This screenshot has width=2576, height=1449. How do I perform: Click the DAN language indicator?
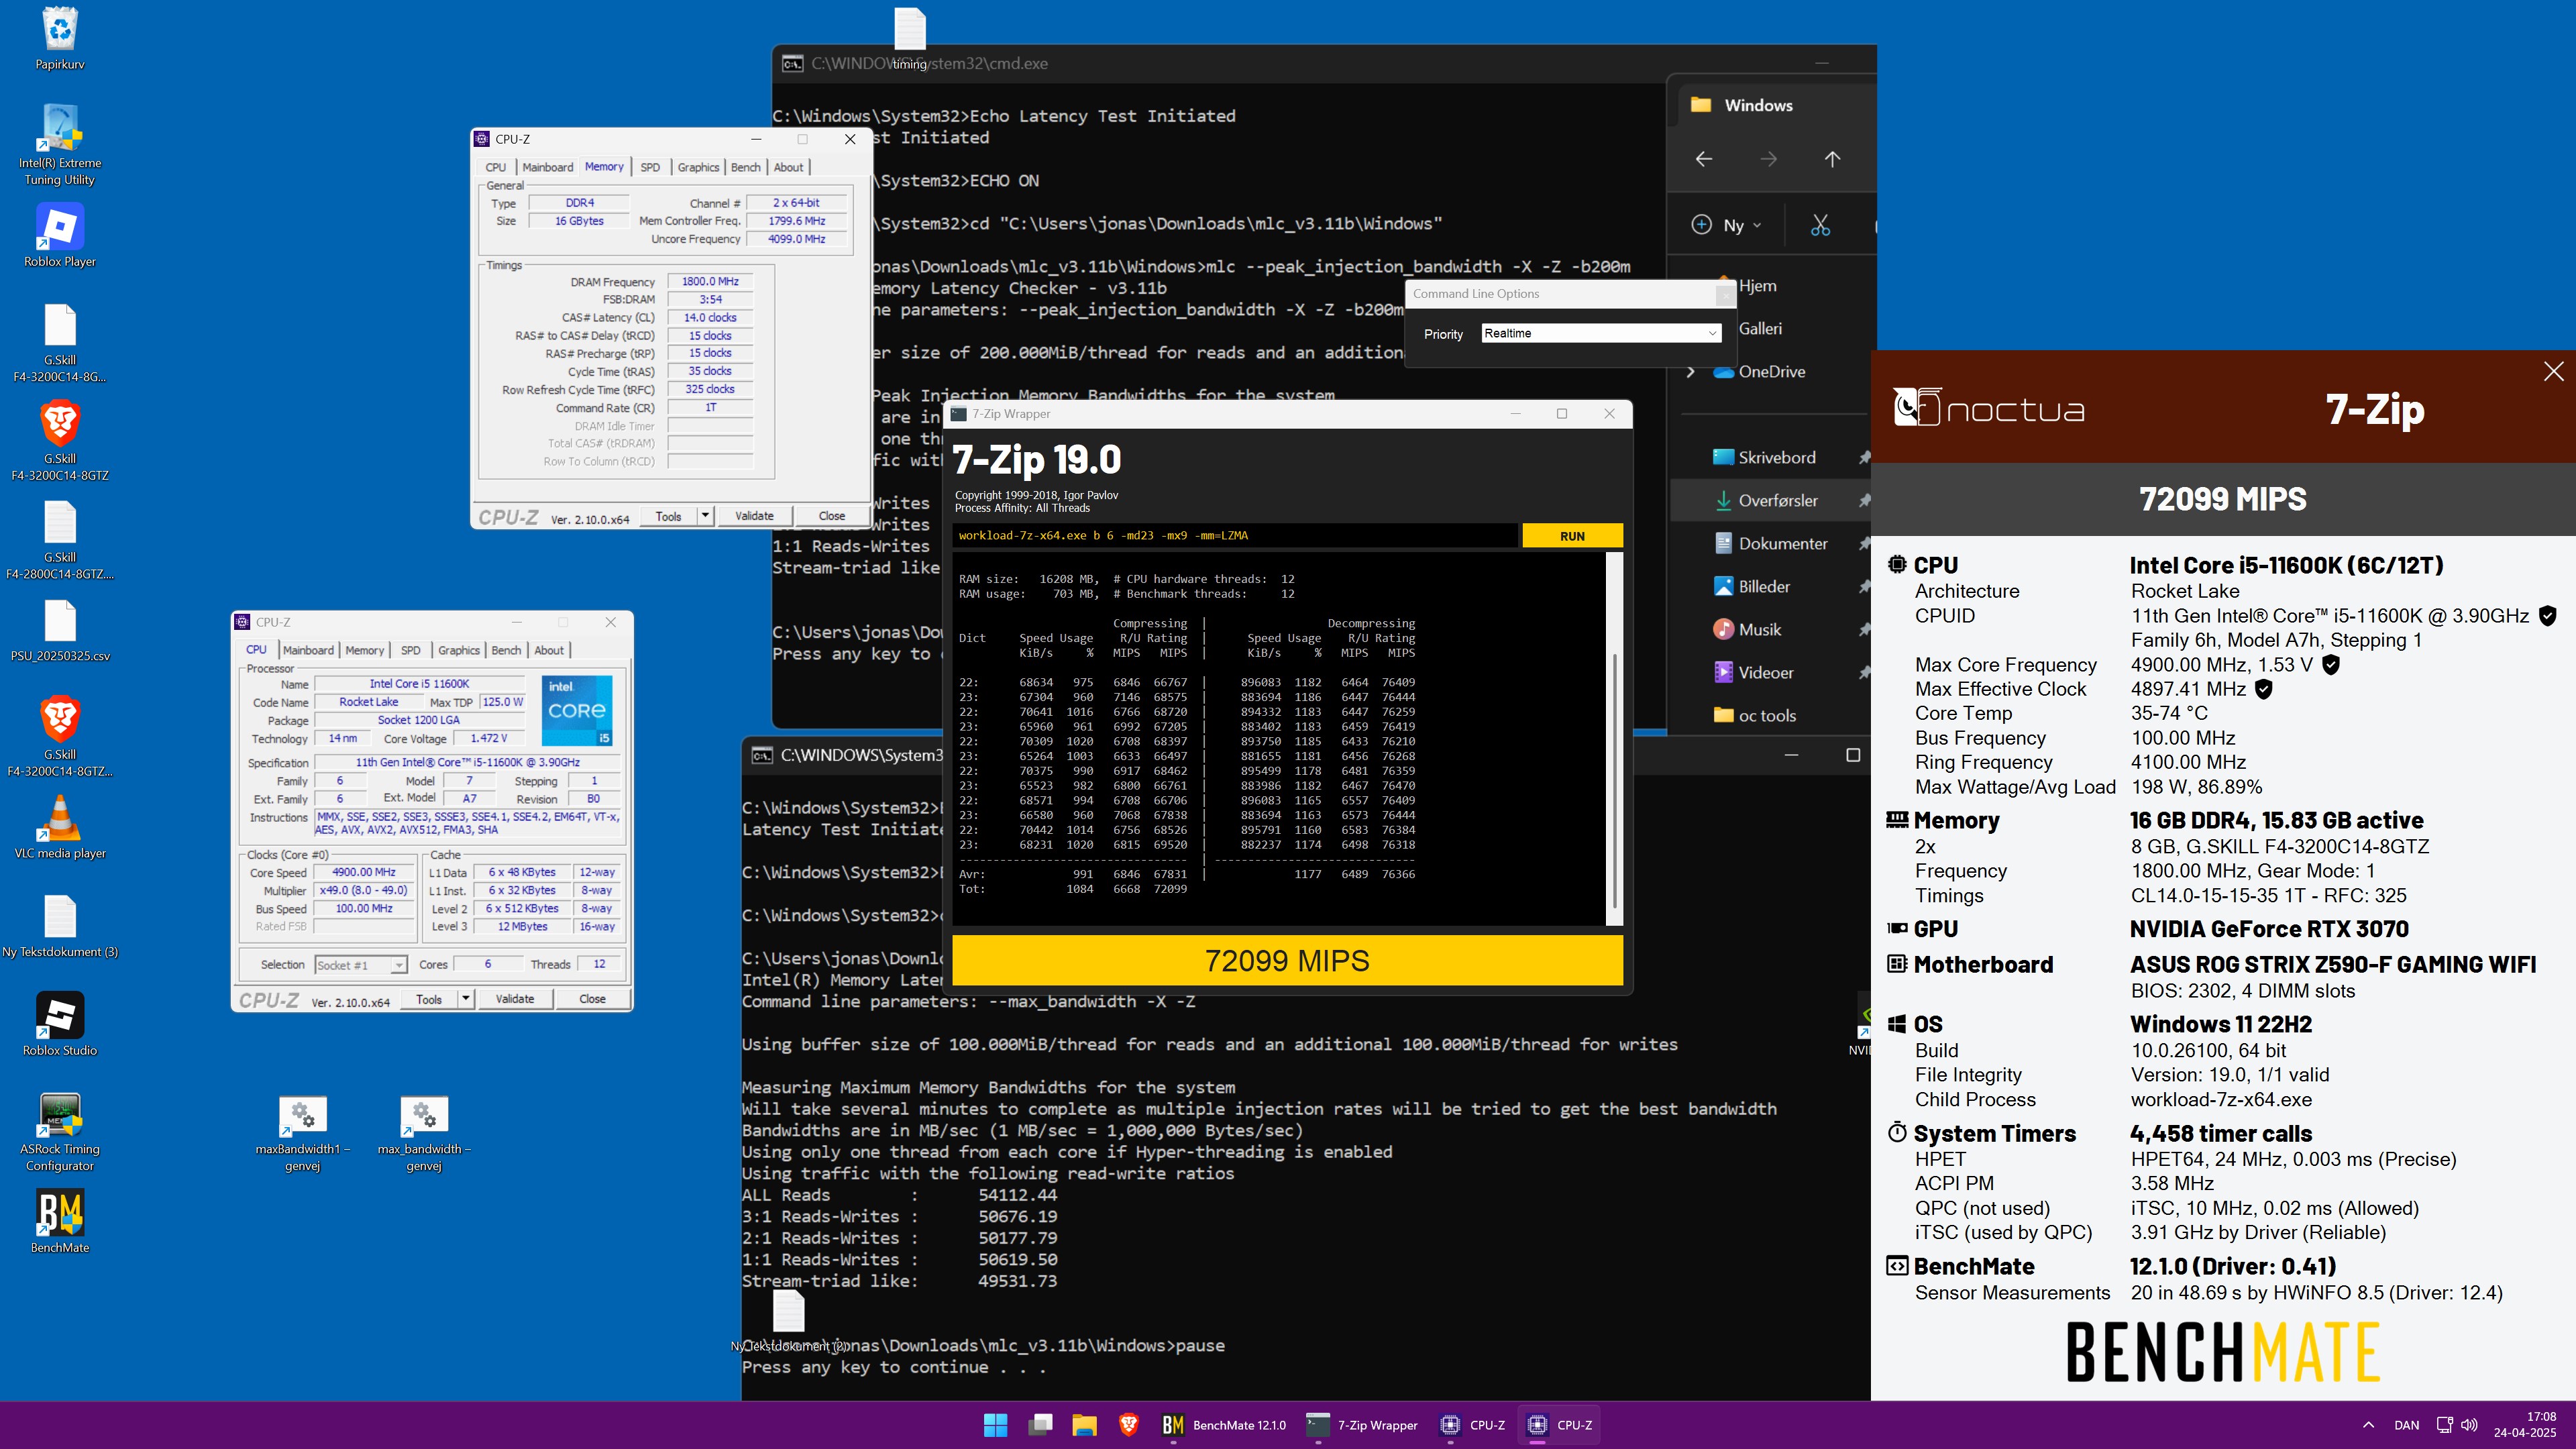pos(2407,1425)
